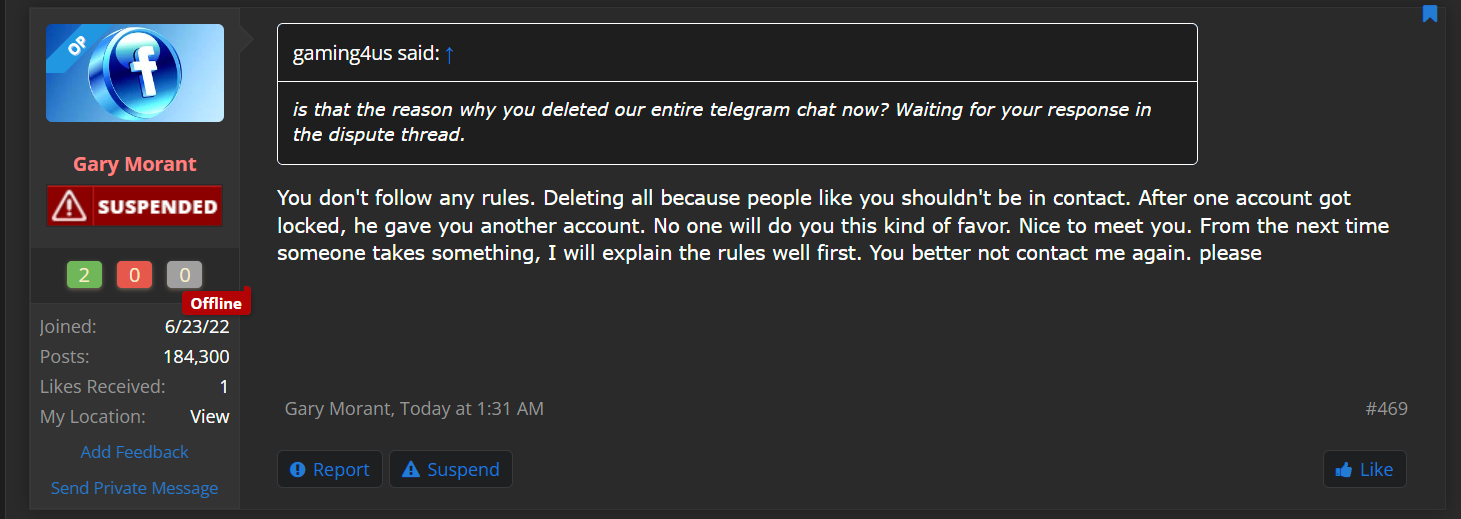The width and height of the screenshot is (1461, 519).
Task: Click the gray neutral feedback count
Action: point(184,275)
